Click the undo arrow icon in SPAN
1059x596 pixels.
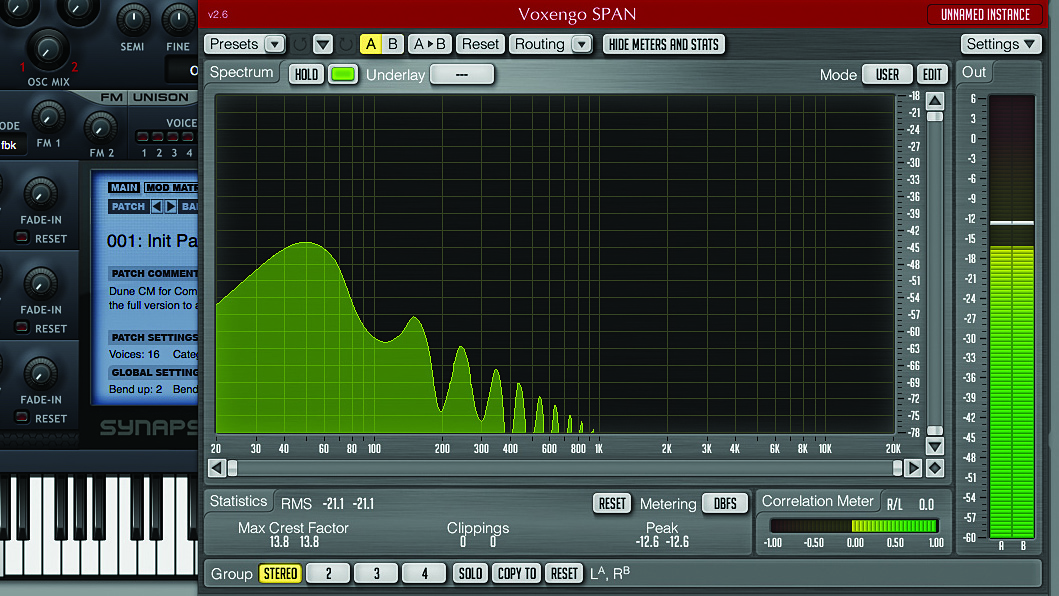300,45
